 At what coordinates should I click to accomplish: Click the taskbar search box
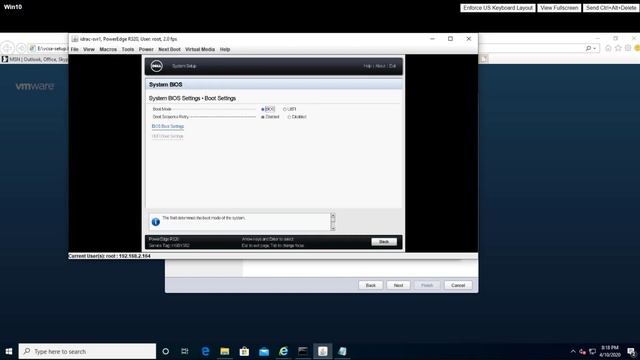pyautogui.click(x=87, y=351)
